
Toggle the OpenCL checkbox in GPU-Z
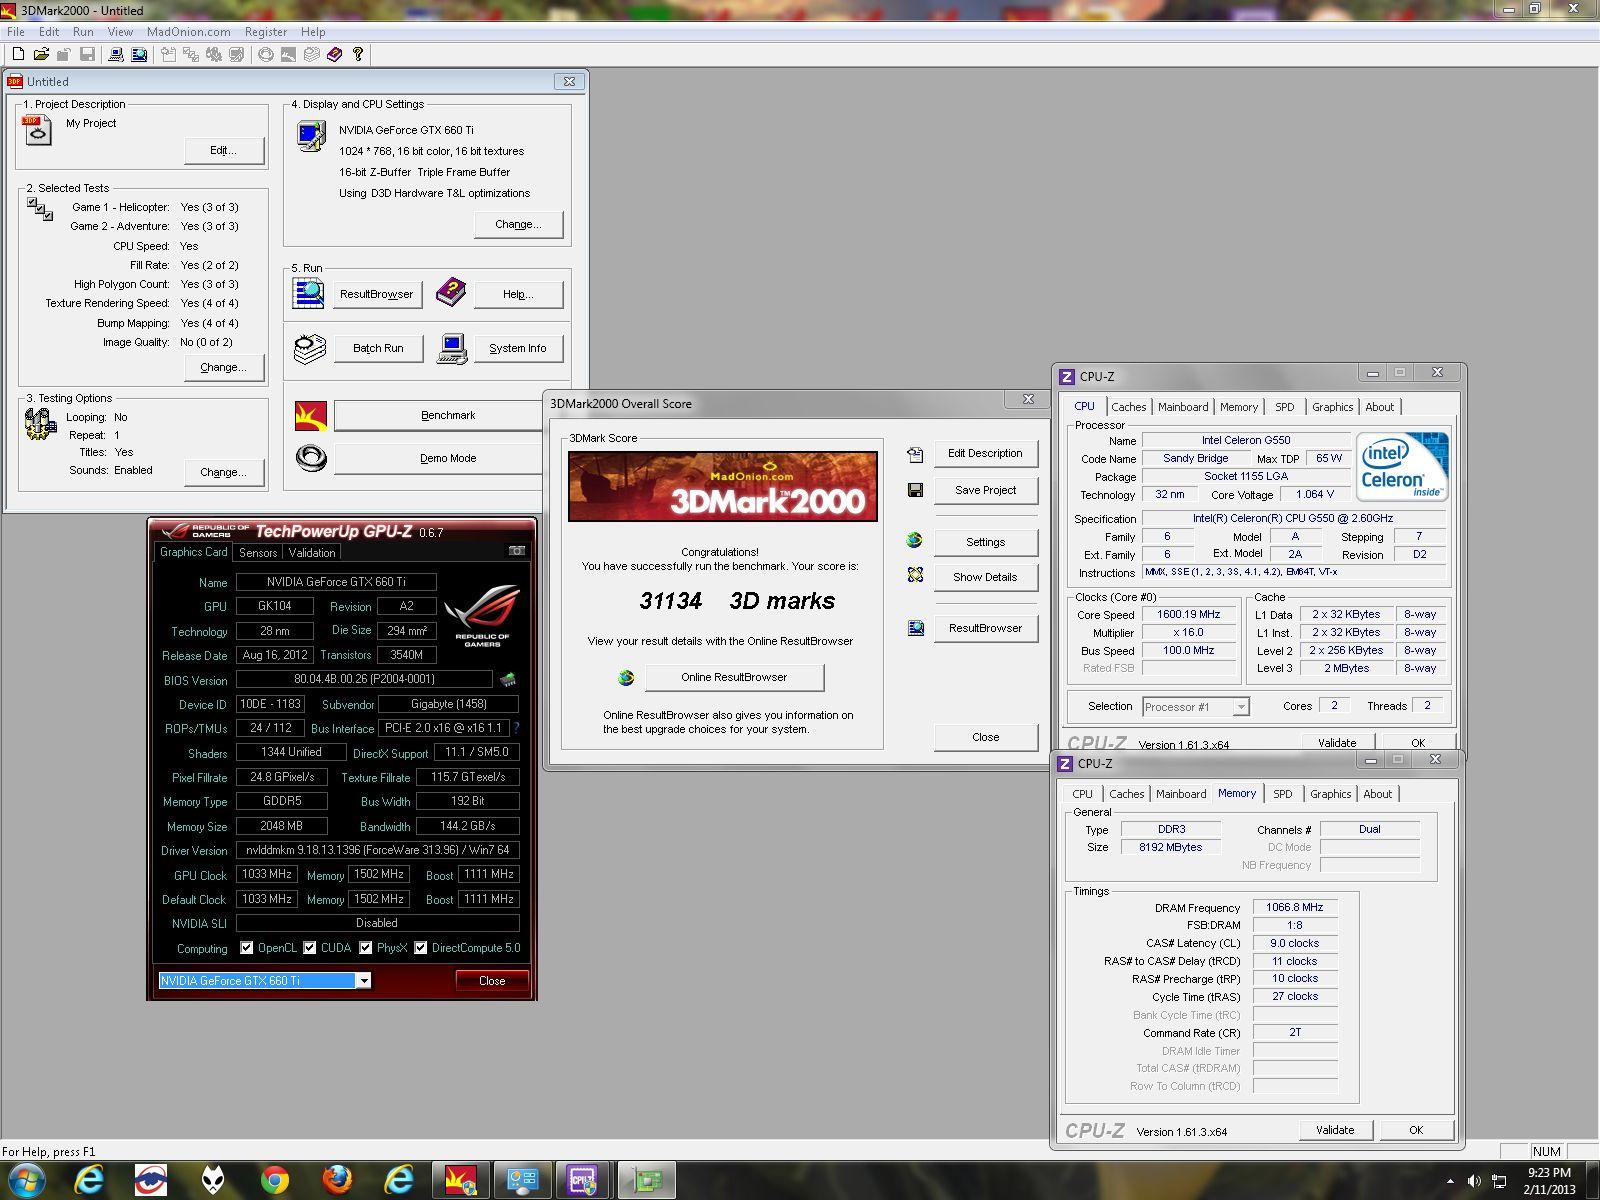tap(246, 948)
